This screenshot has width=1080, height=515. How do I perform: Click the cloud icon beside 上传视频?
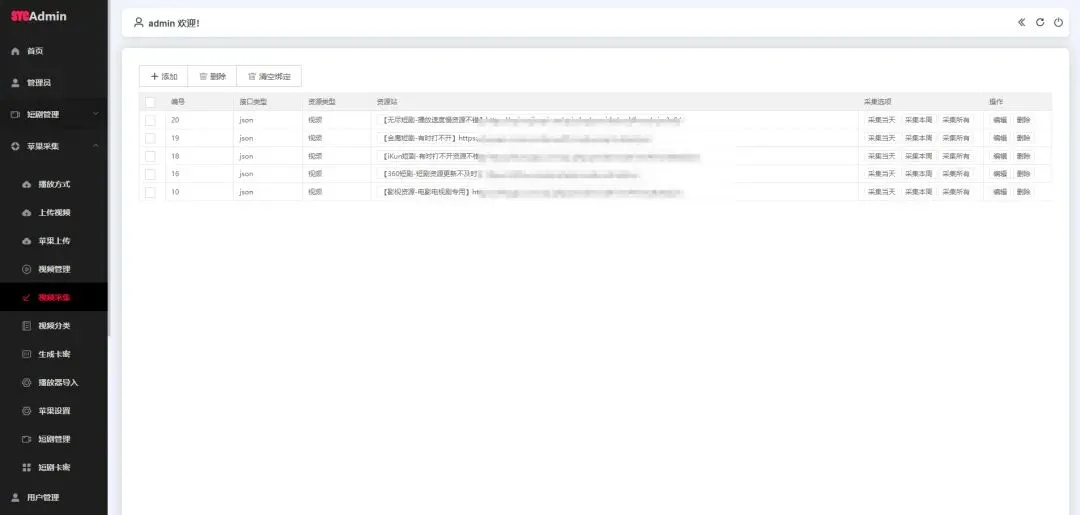pos(27,213)
